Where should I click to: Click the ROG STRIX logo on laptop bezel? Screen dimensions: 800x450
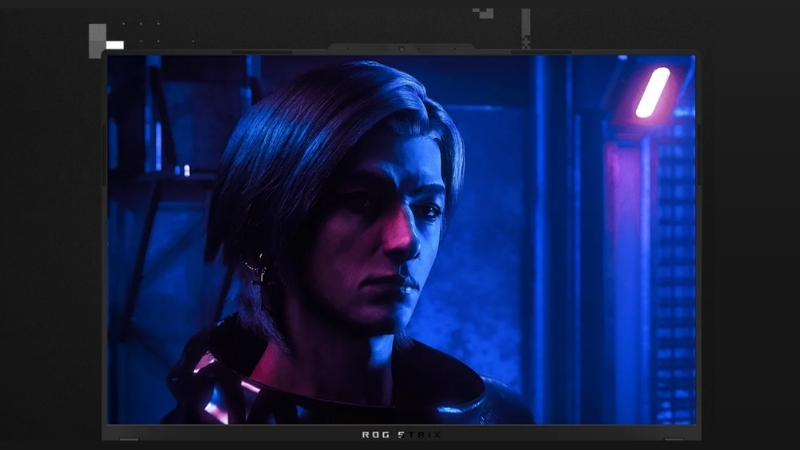(x=402, y=435)
